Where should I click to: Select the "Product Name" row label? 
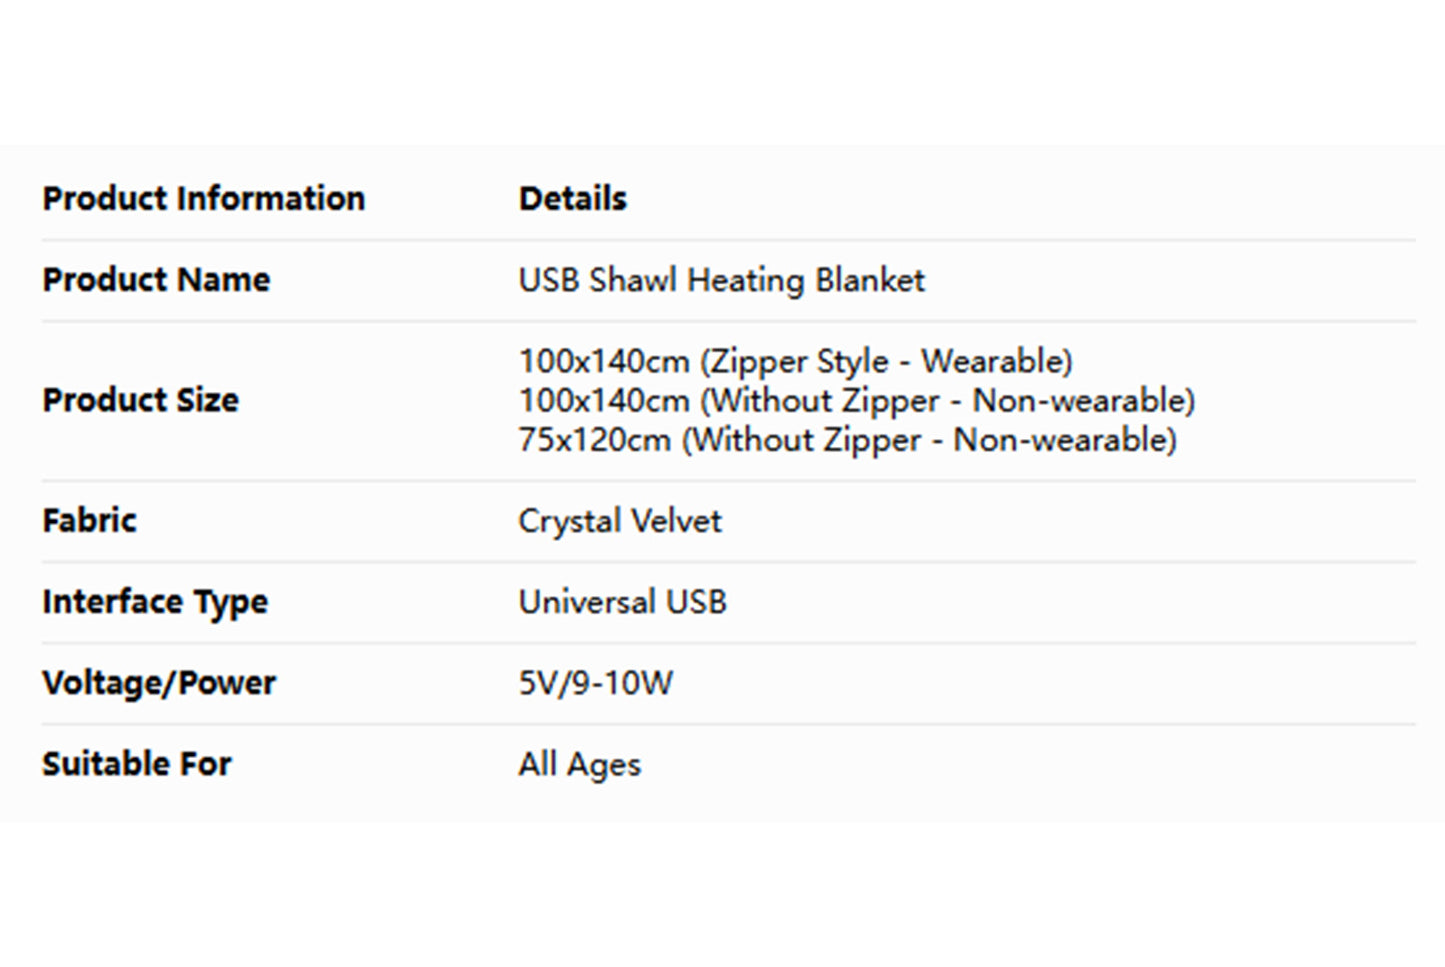(x=156, y=280)
